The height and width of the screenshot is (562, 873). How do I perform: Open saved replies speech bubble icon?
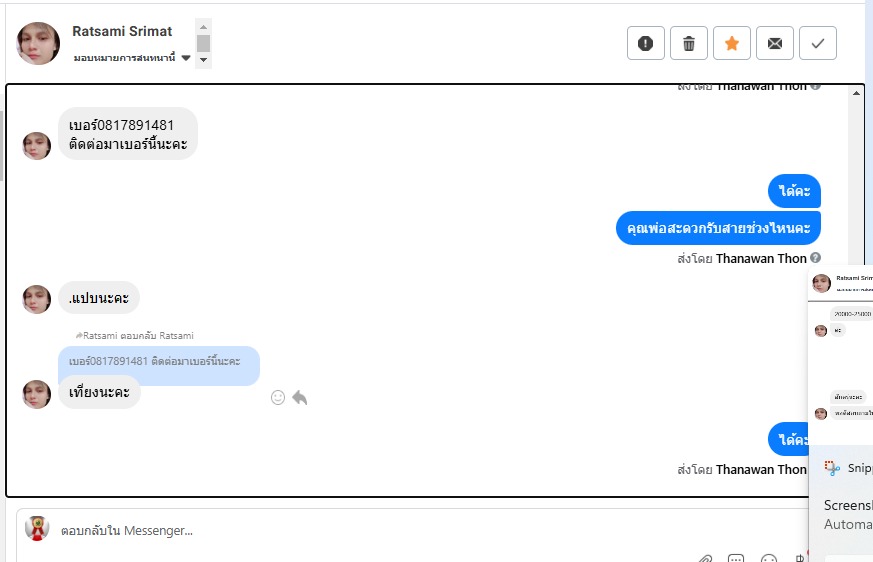[736, 558]
